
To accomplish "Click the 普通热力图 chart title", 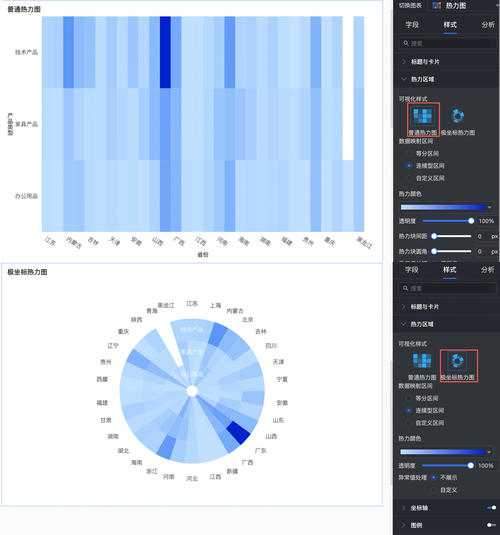I will point(24,9).
